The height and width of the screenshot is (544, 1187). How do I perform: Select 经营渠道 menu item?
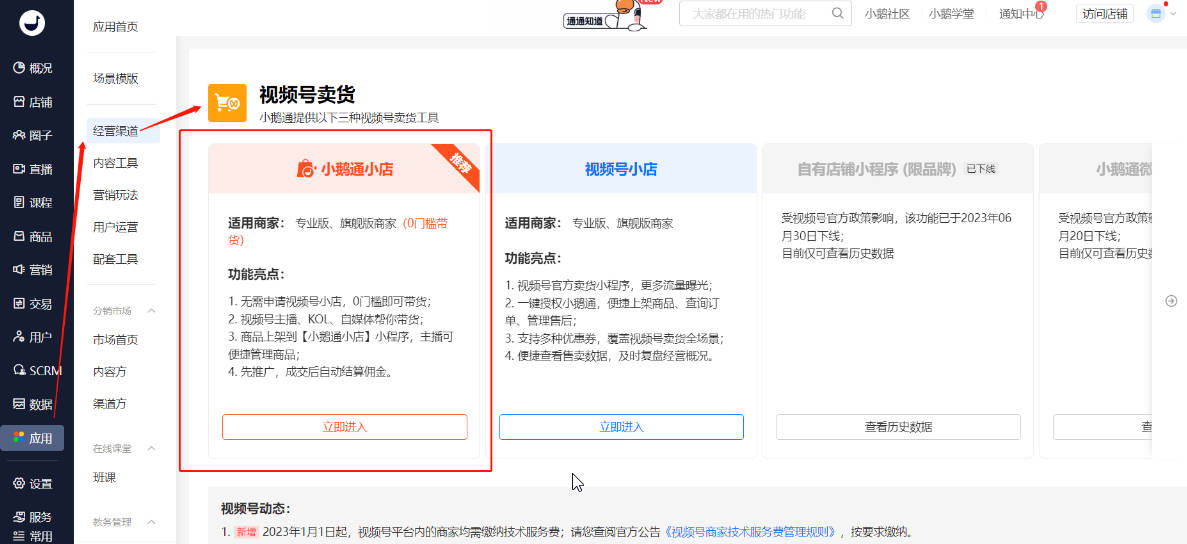(x=123, y=130)
